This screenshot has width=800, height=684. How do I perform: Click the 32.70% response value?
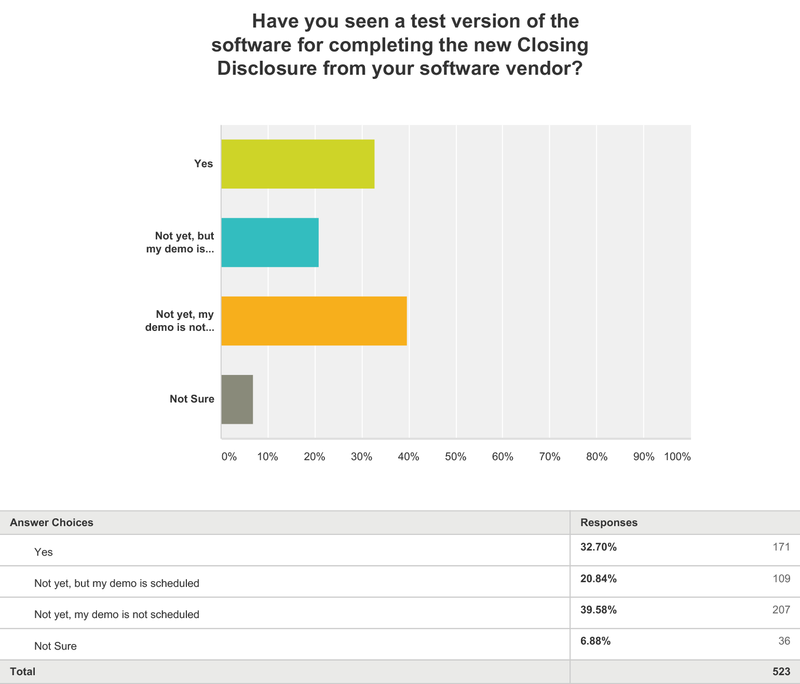pos(598,547)
